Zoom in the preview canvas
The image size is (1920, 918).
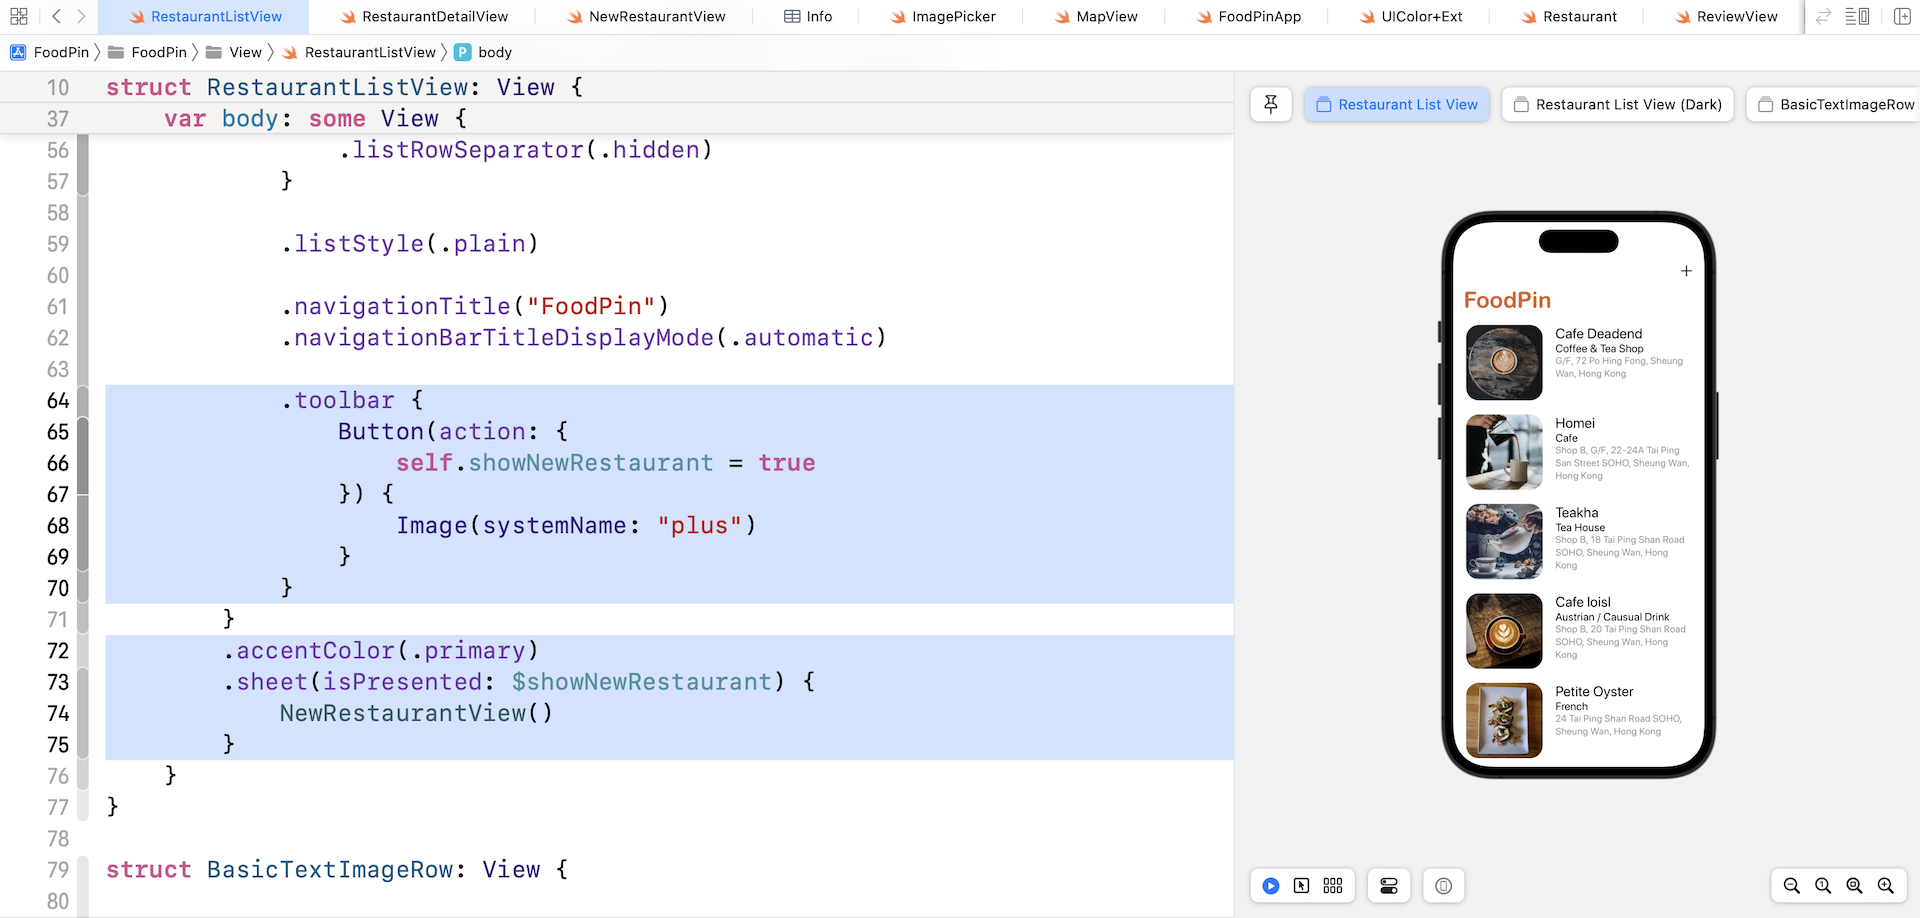coord(1886,886)
